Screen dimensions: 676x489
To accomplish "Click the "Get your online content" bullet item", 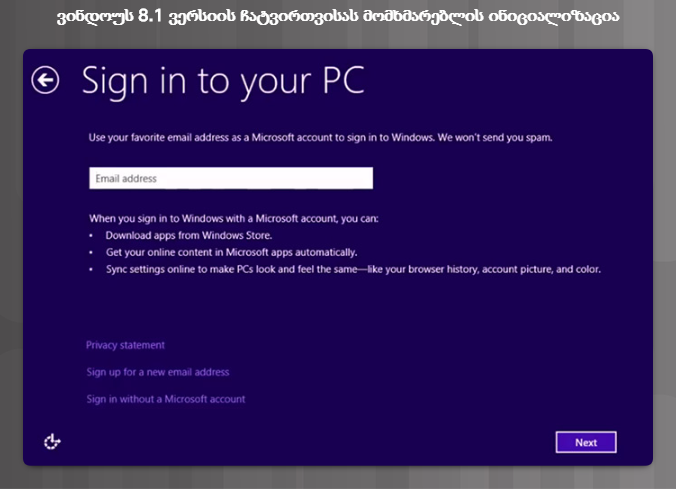I will pos(230,252).
